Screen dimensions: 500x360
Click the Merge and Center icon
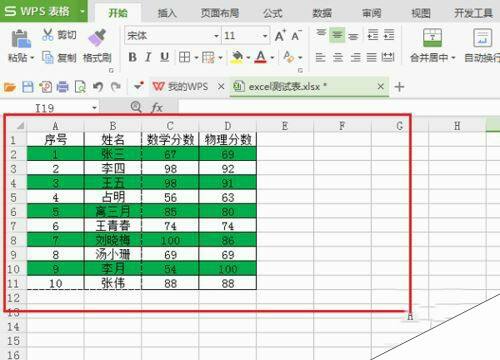432,37
